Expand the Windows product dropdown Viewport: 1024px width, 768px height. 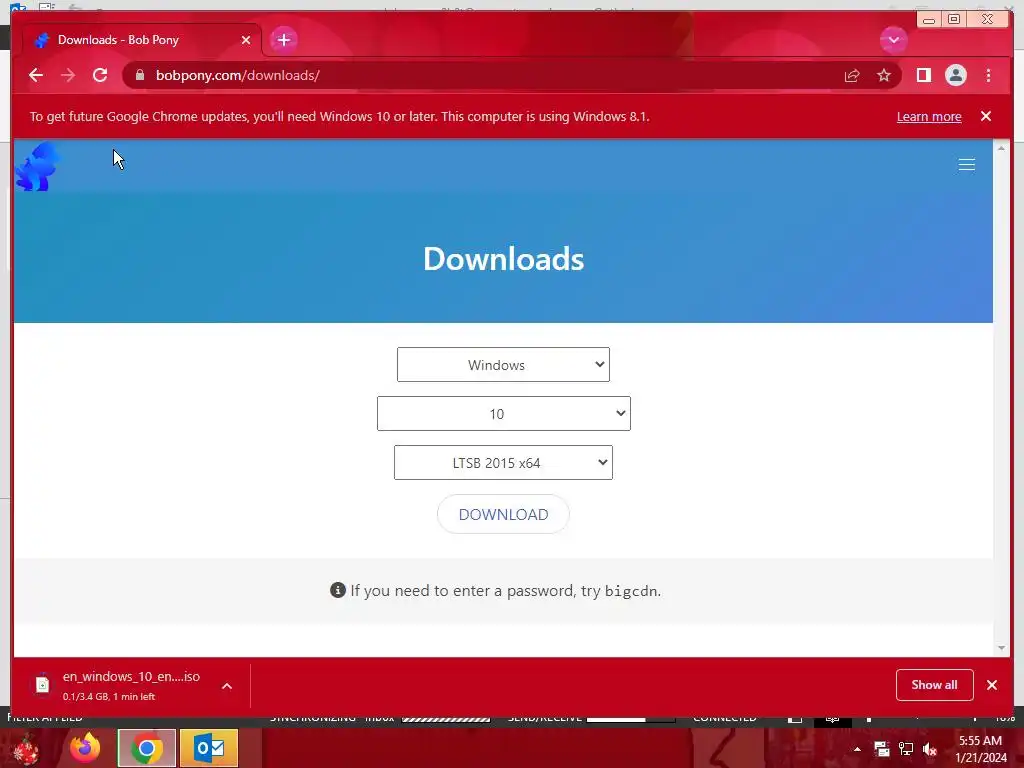coord(503,364)
